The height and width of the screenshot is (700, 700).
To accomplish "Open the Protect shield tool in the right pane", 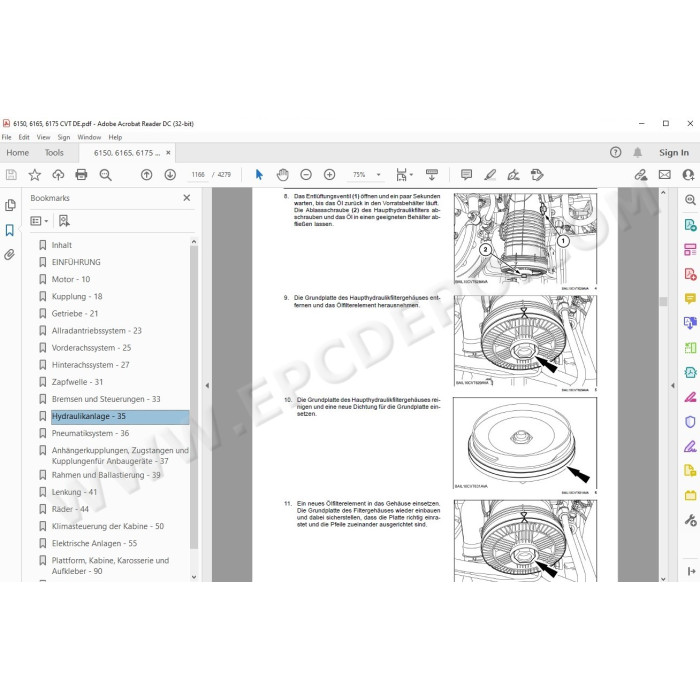I will coord(690,422).
